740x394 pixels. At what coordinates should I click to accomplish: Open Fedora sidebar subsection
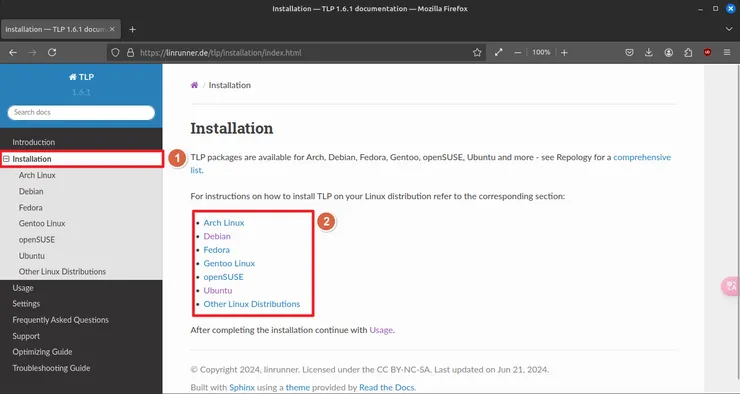coord(31,208)
